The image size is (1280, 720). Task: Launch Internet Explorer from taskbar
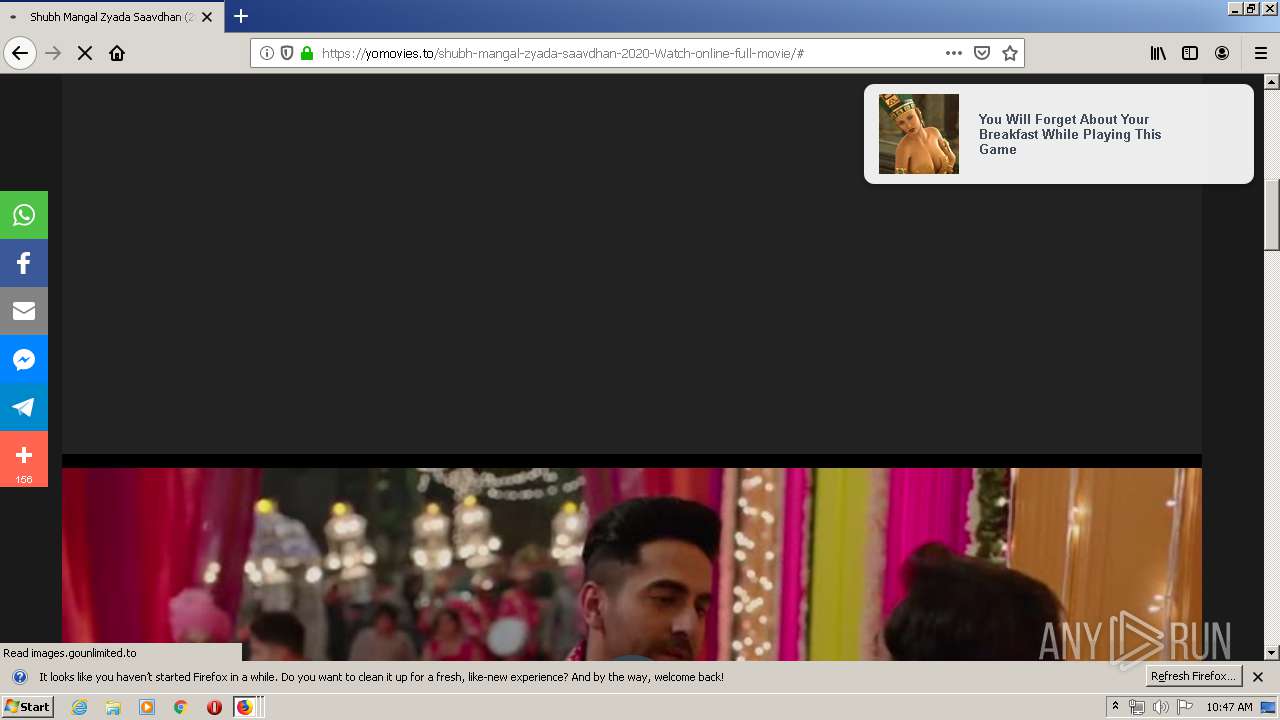80,707
